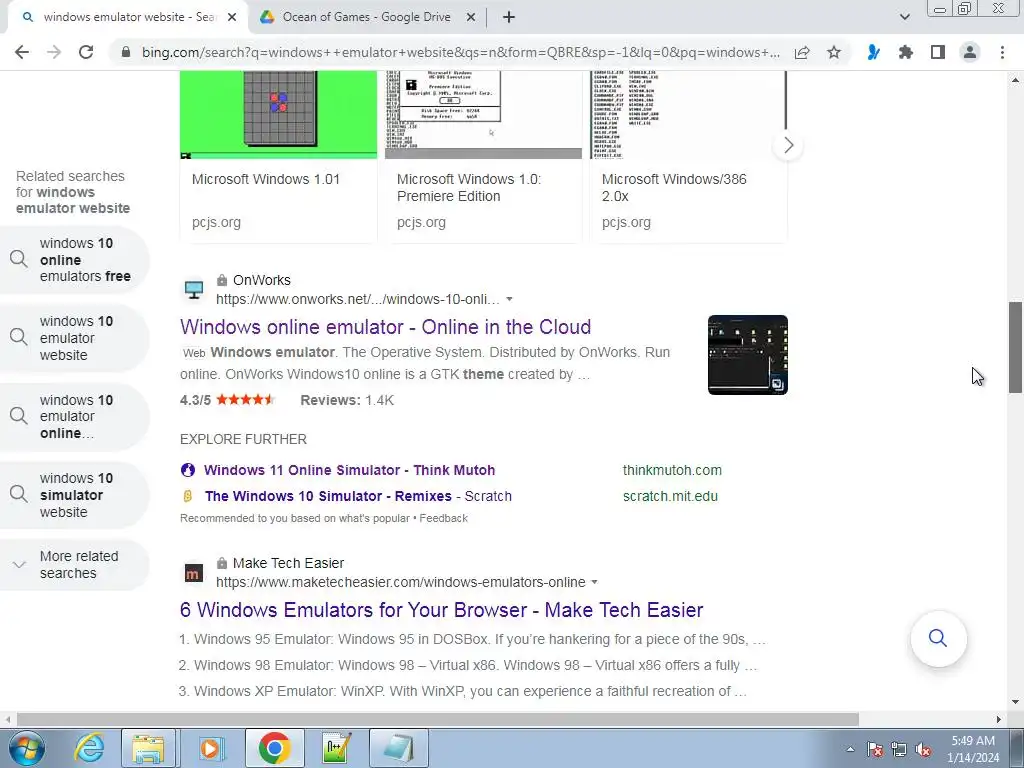The height and width of the screenshot is (768, 1024).
Task: Open the Chrome three-dot menu
Action: tap(1002, 52)
